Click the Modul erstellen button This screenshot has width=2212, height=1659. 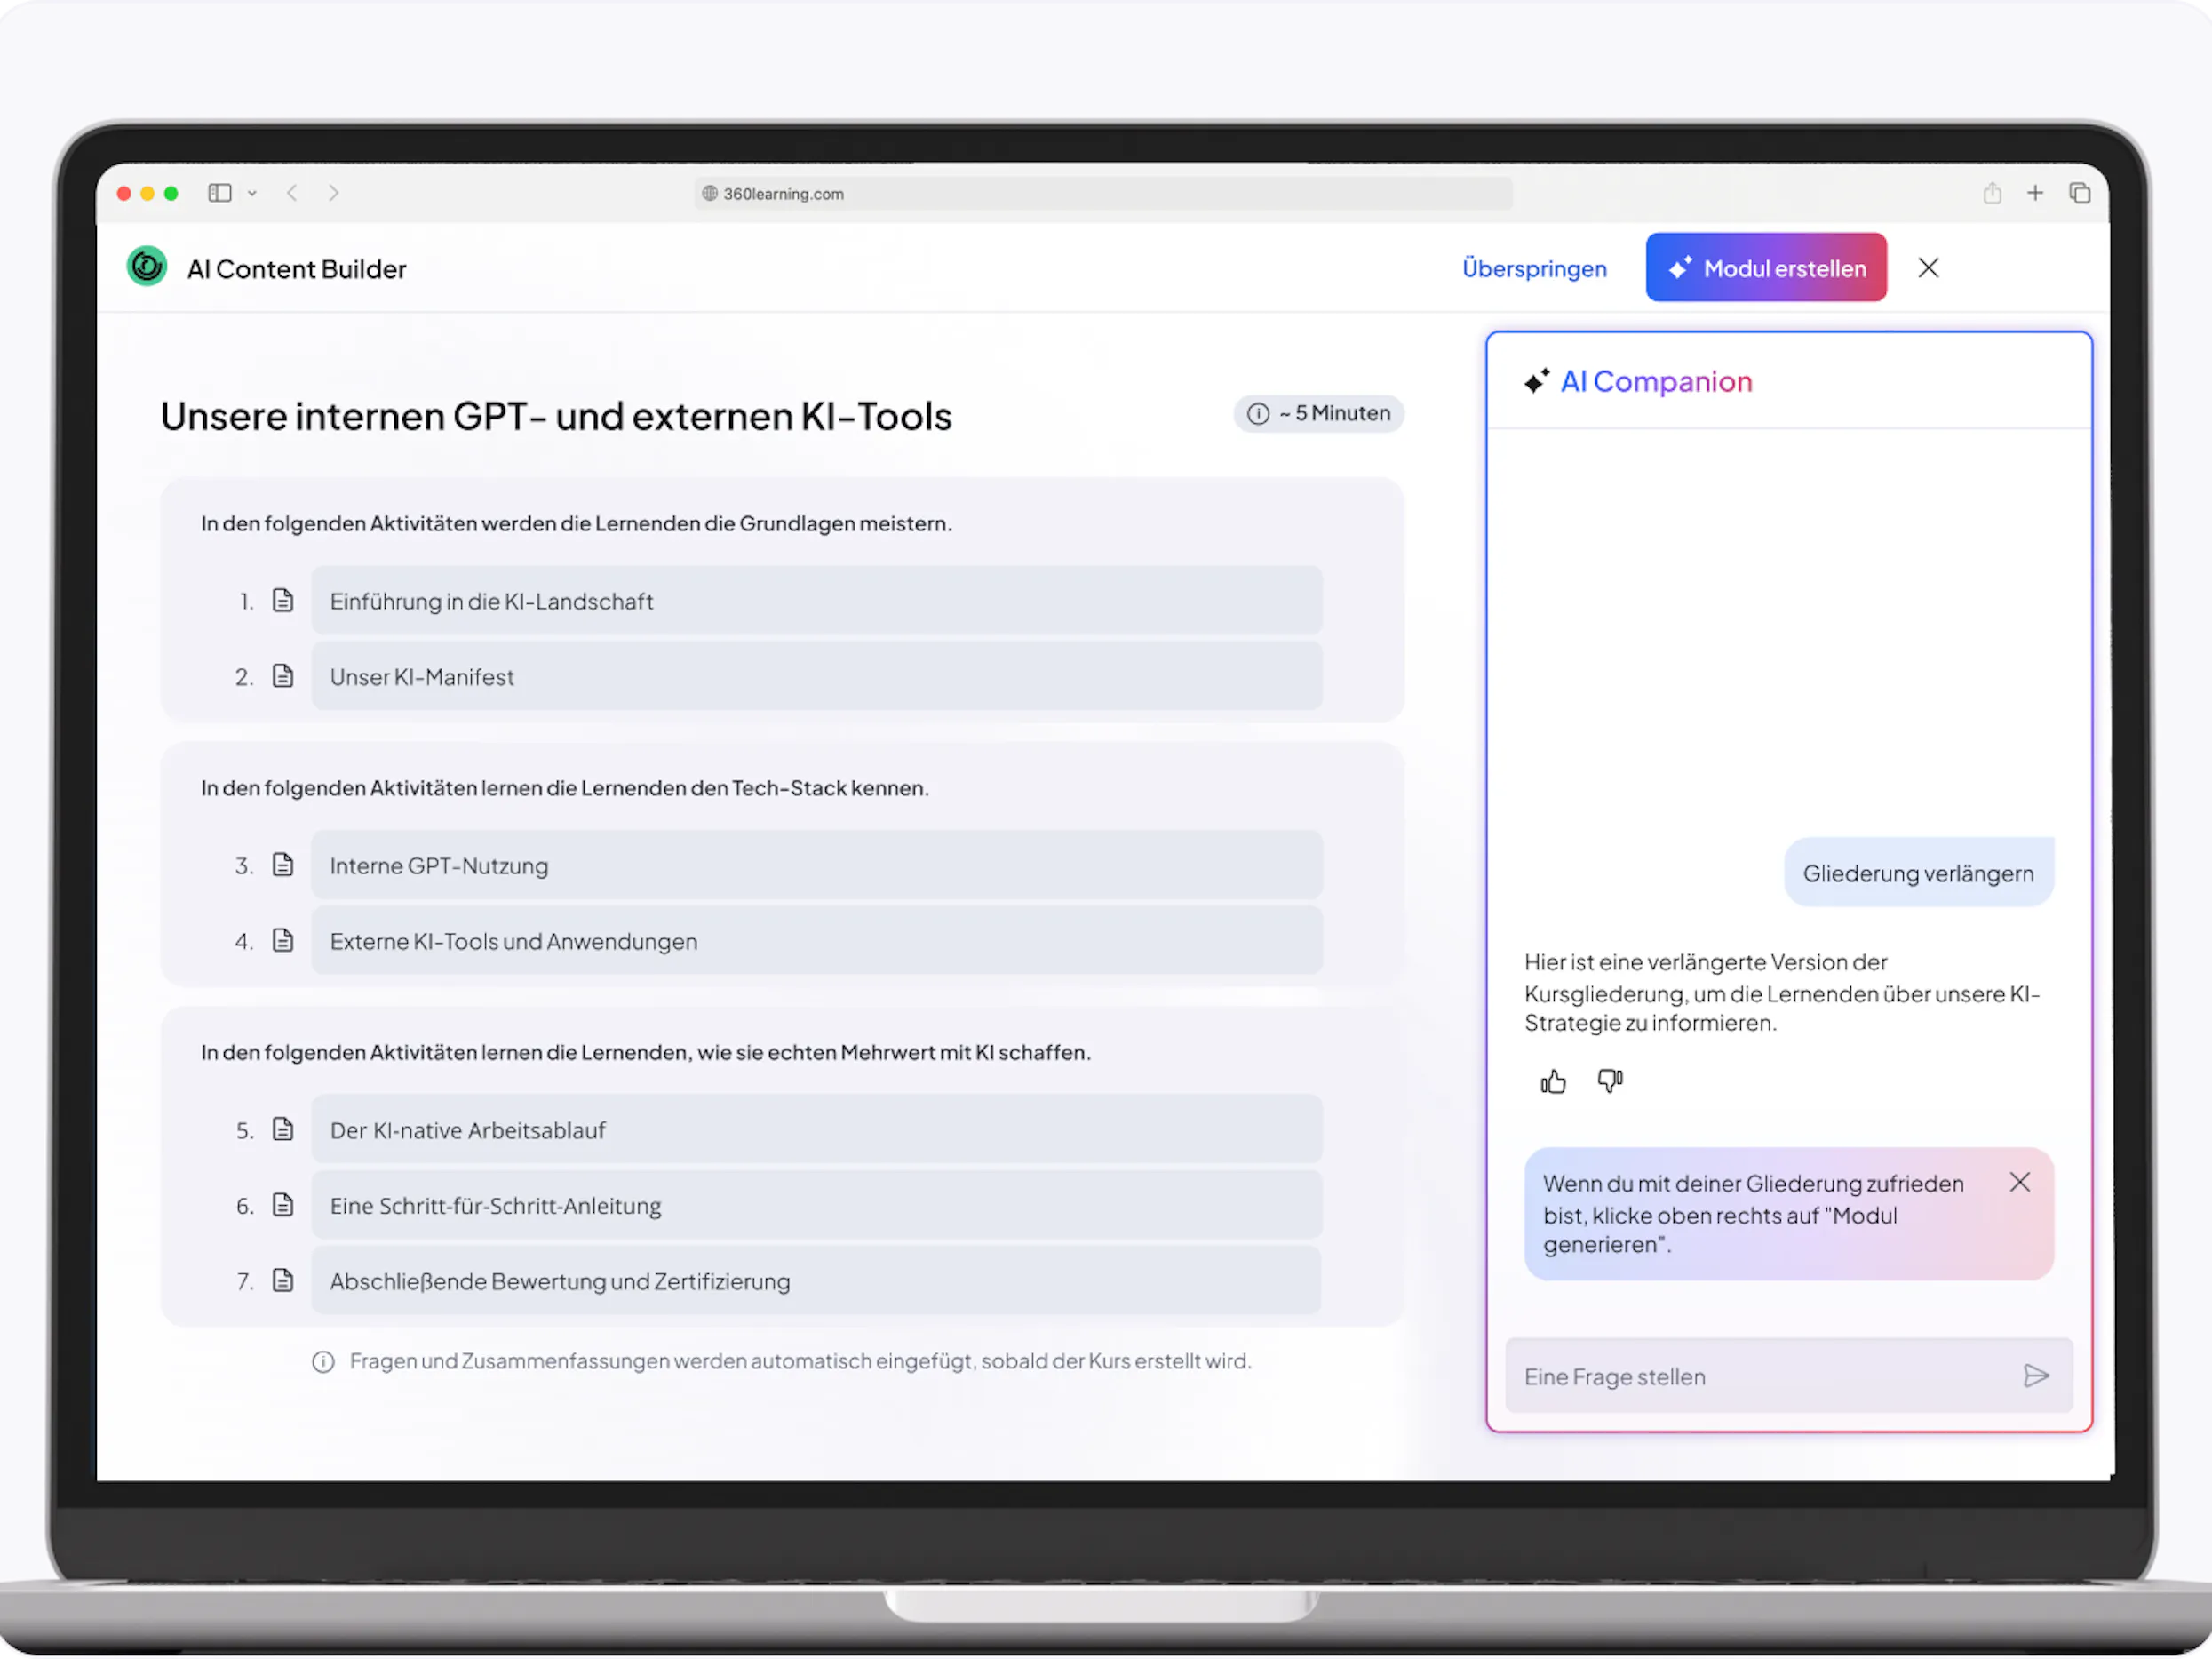coord(1766,268)
